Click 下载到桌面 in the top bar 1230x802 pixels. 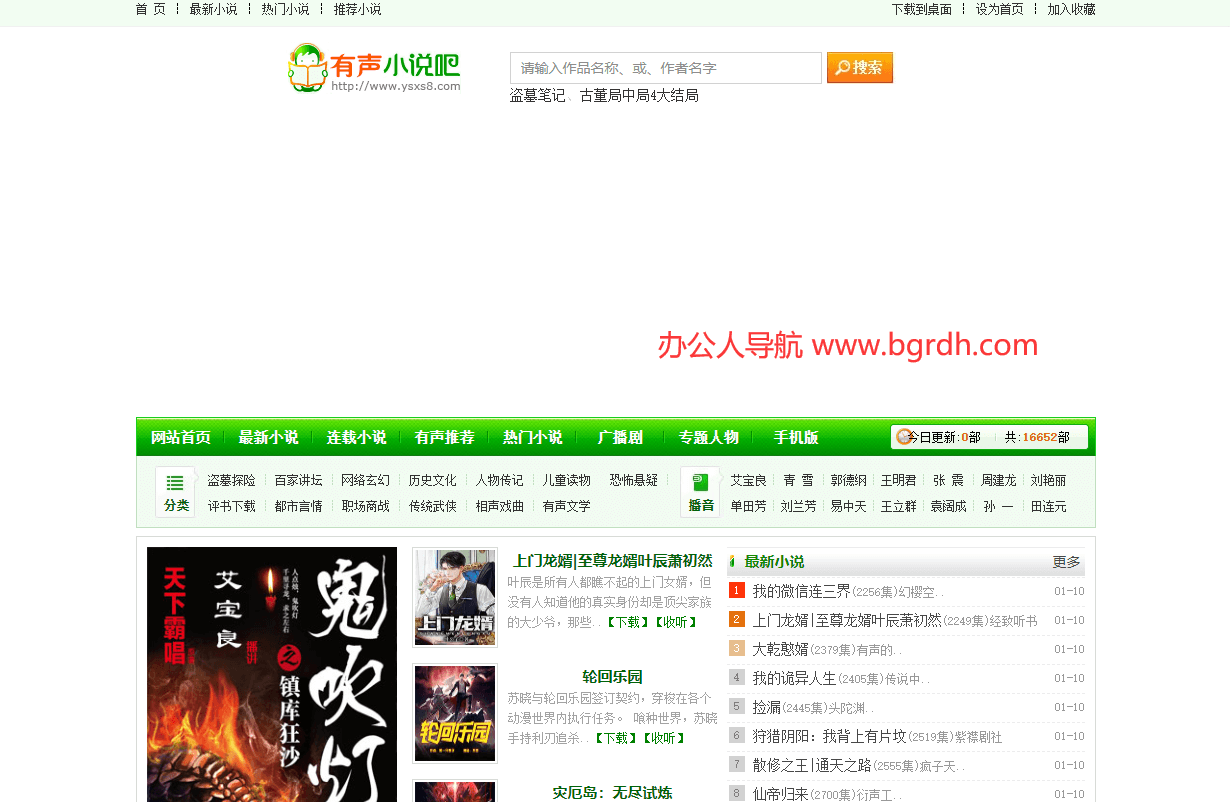coord(921,9)
